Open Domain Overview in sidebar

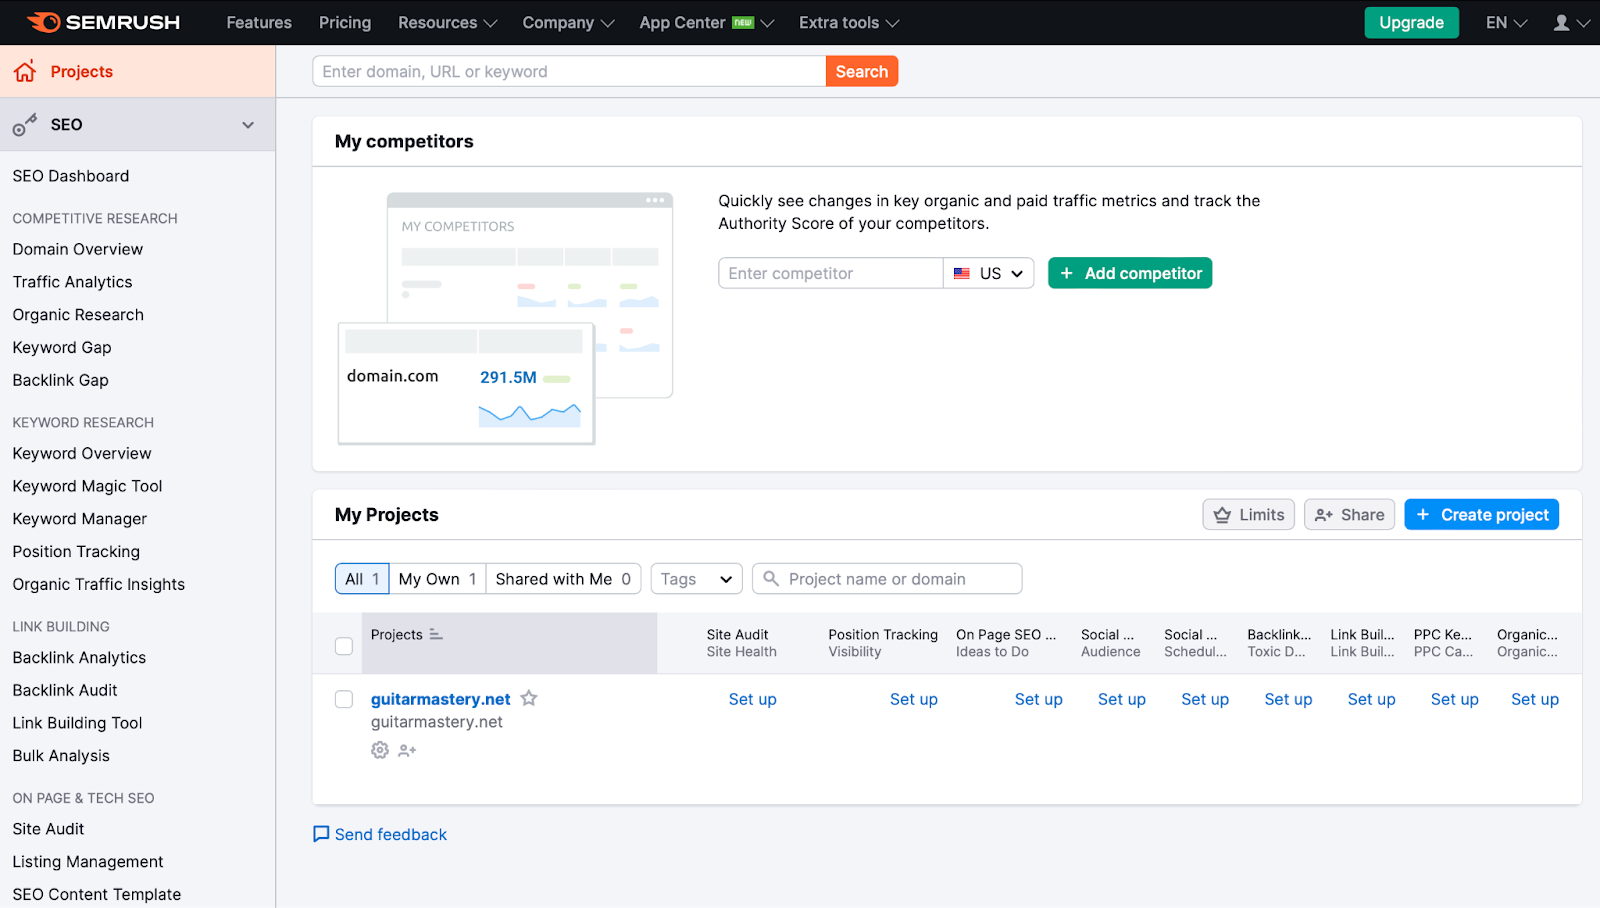tap(78, 249)
